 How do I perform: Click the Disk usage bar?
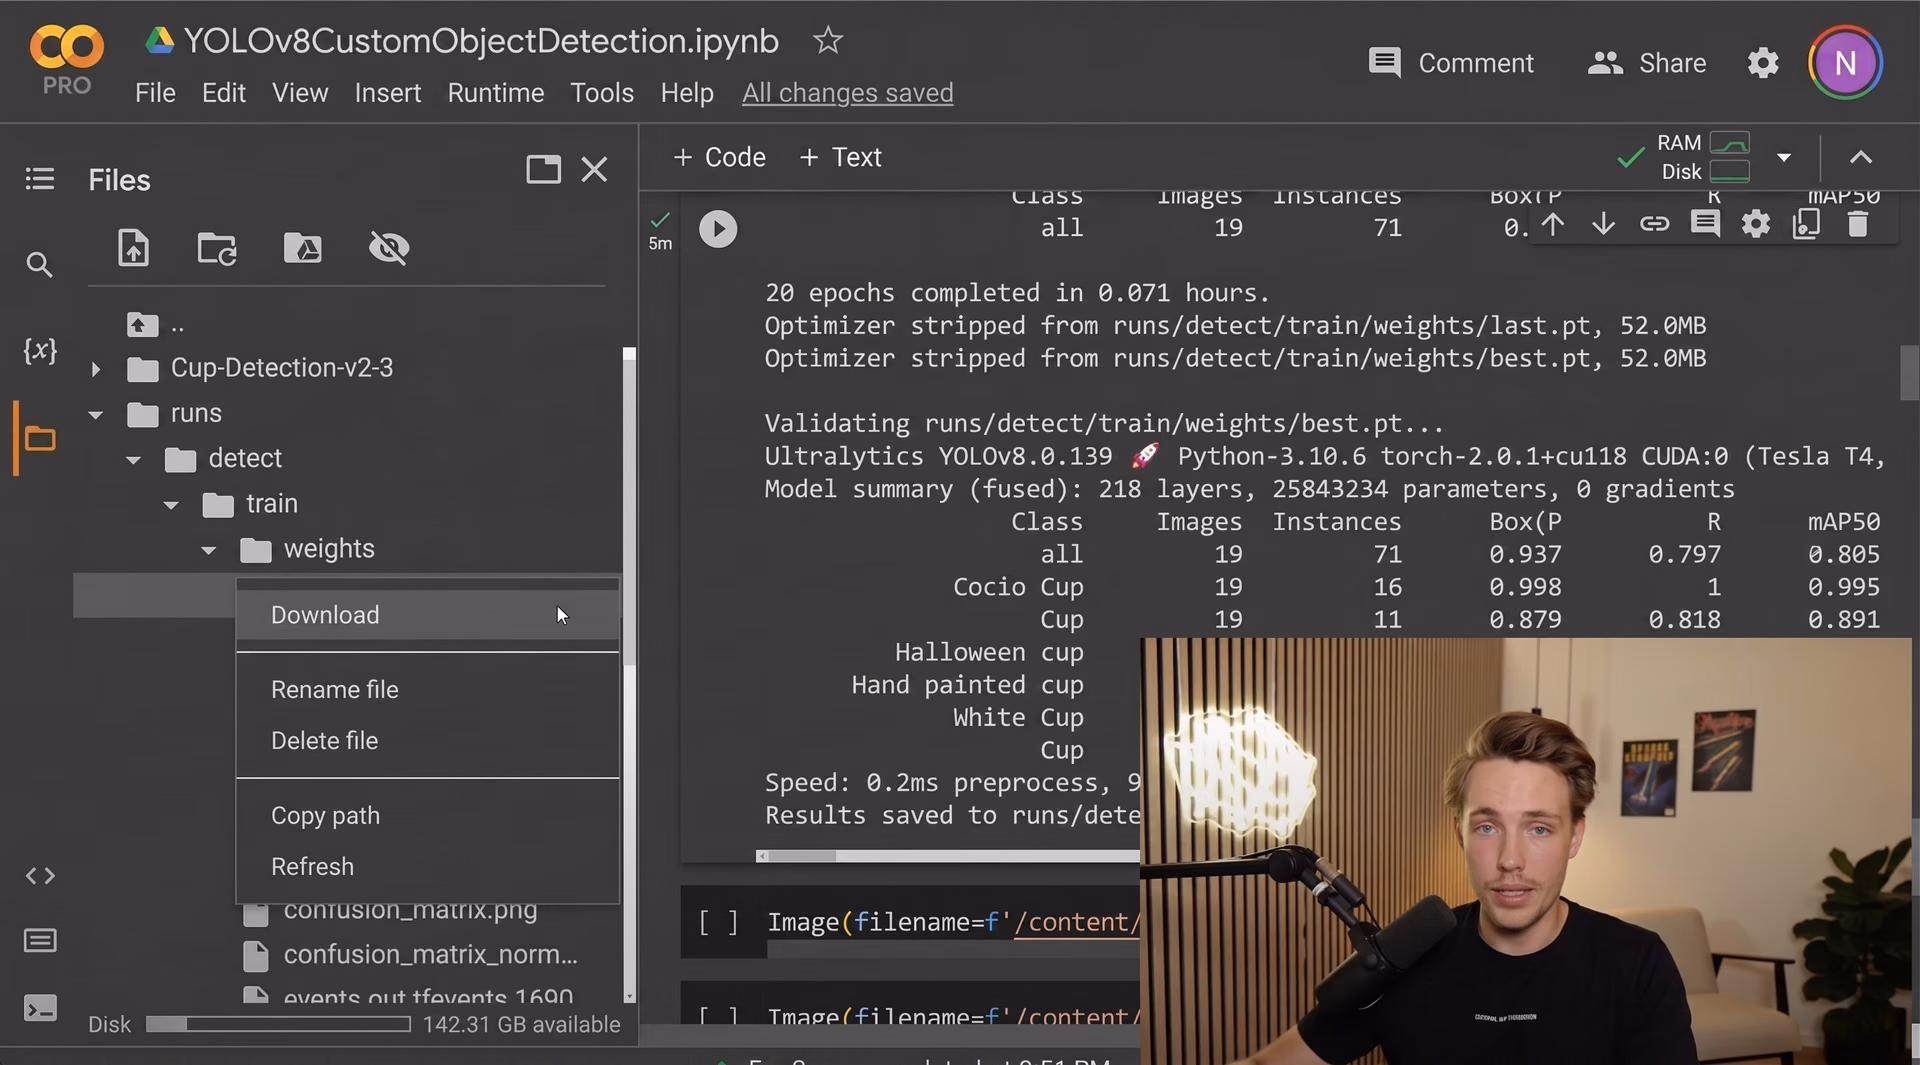pos(278,1024)
